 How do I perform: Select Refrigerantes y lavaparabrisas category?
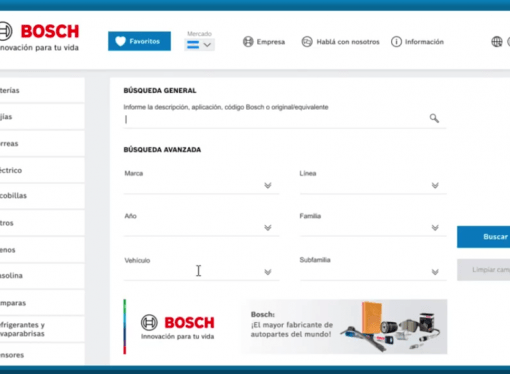[x=42, y=329]
